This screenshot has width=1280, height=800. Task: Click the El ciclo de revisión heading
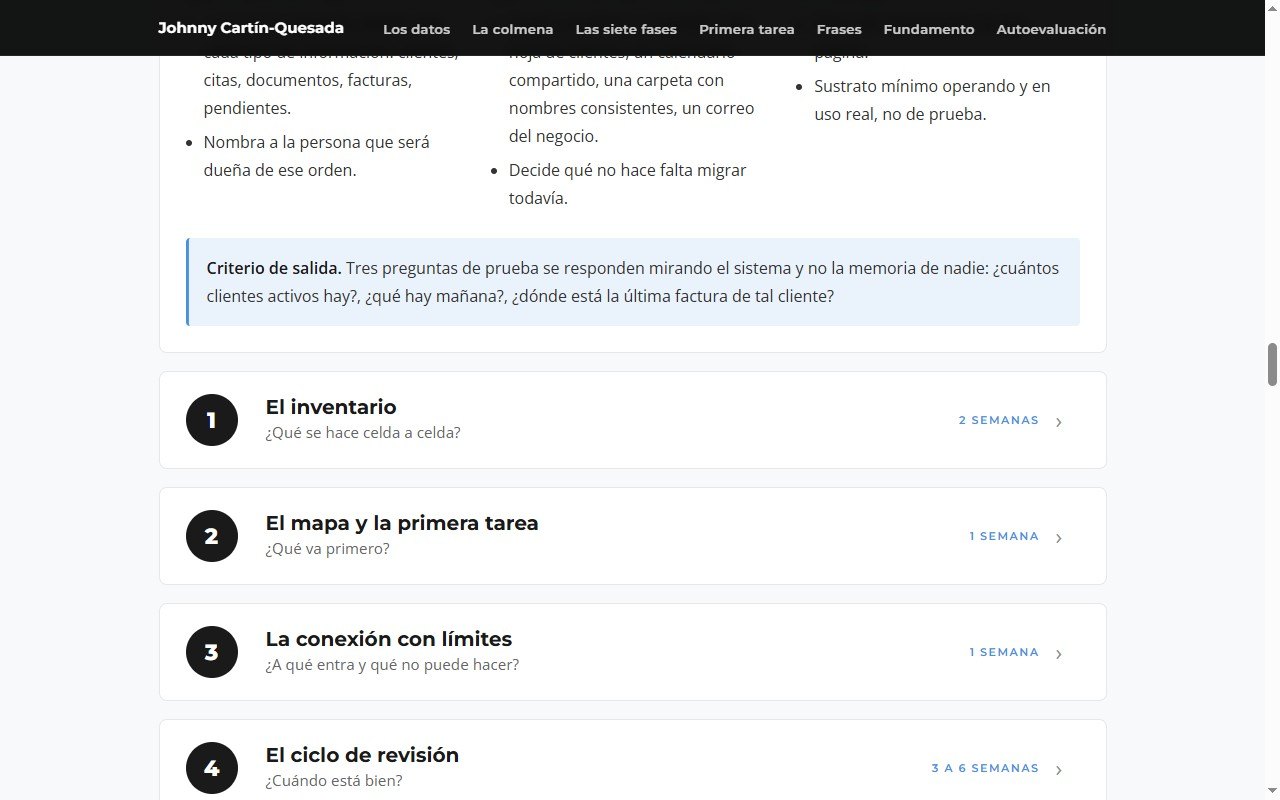click(362, 755)
